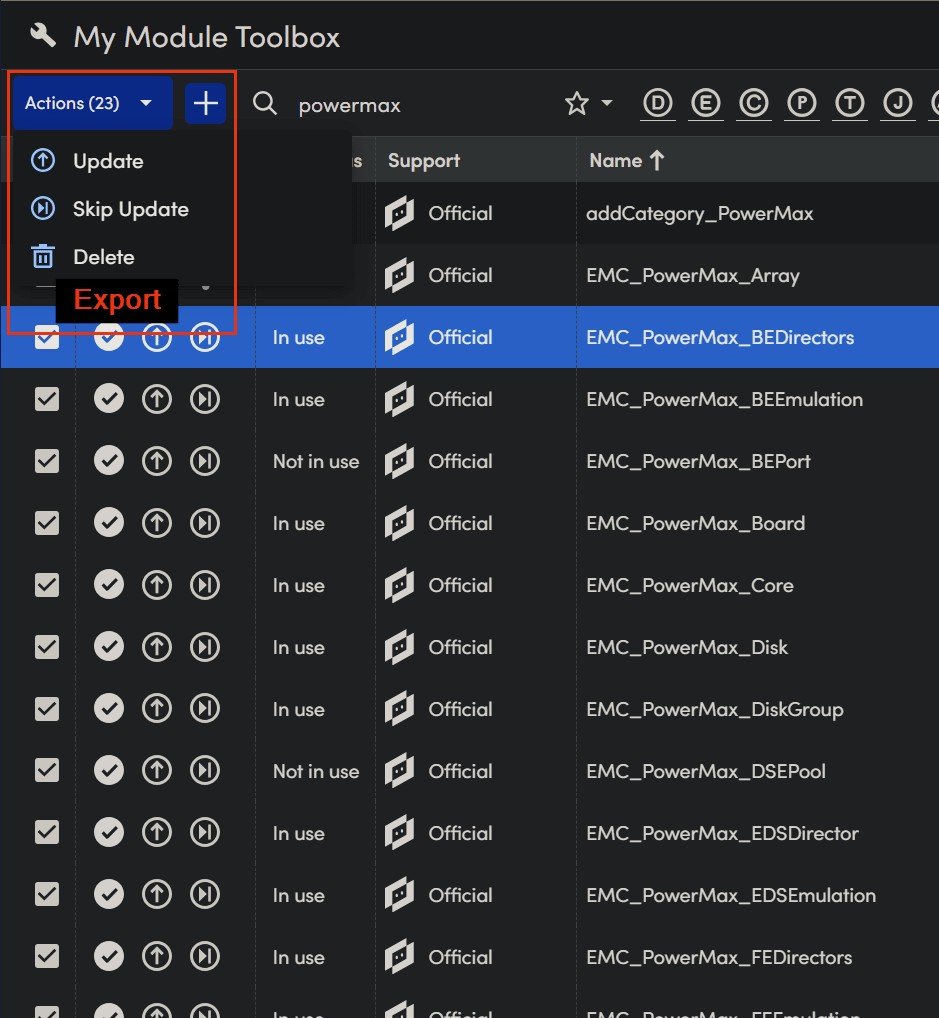
Task: Uncheck the EMC_PowerMax_EDSDirector row checkbox
Action: (47, 833)
